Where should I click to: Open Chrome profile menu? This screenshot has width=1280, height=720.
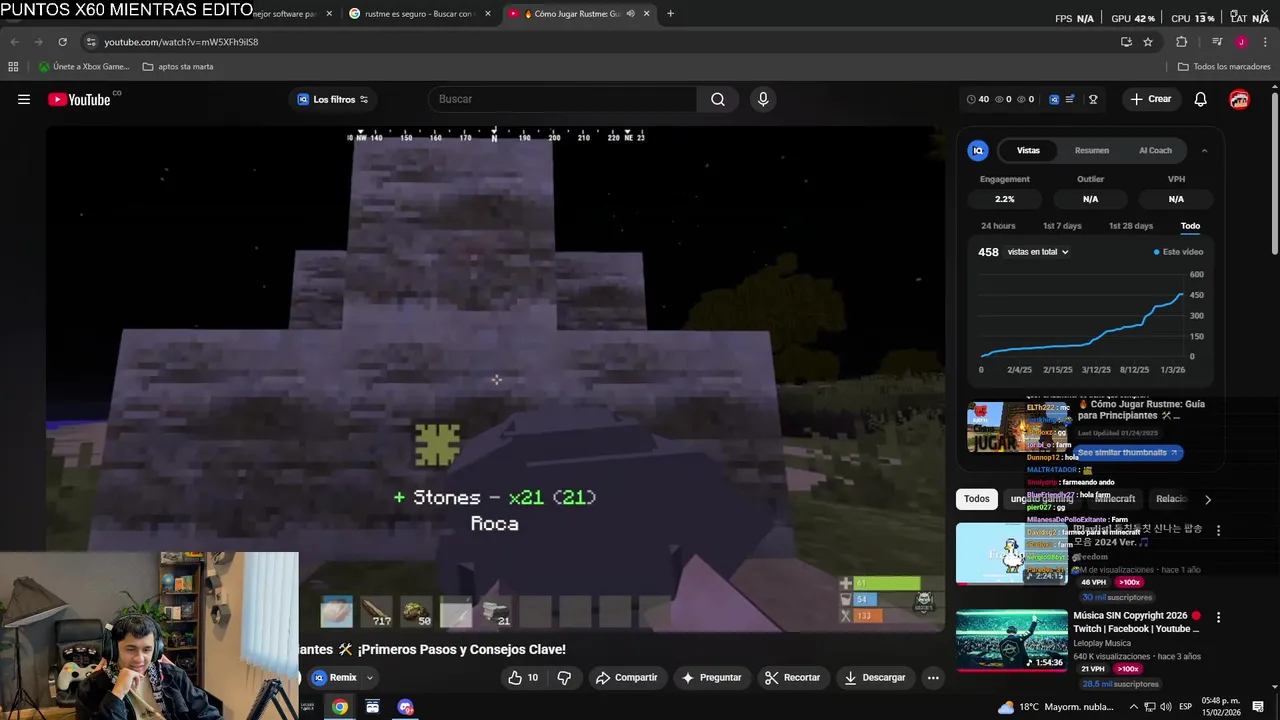[x=1241, y=42]
